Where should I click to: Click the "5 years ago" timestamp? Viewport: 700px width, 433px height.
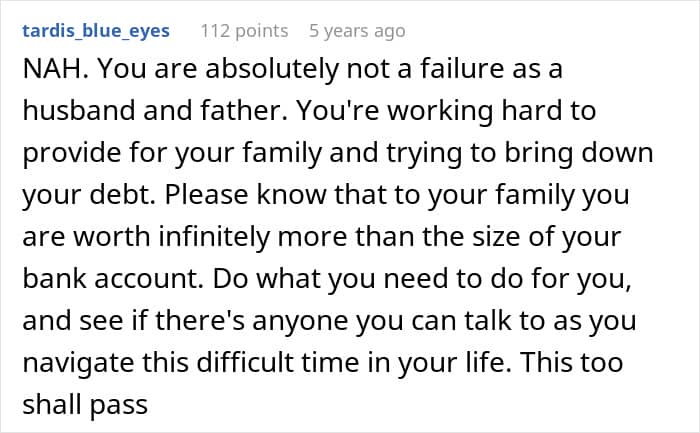tap(357, 31)
